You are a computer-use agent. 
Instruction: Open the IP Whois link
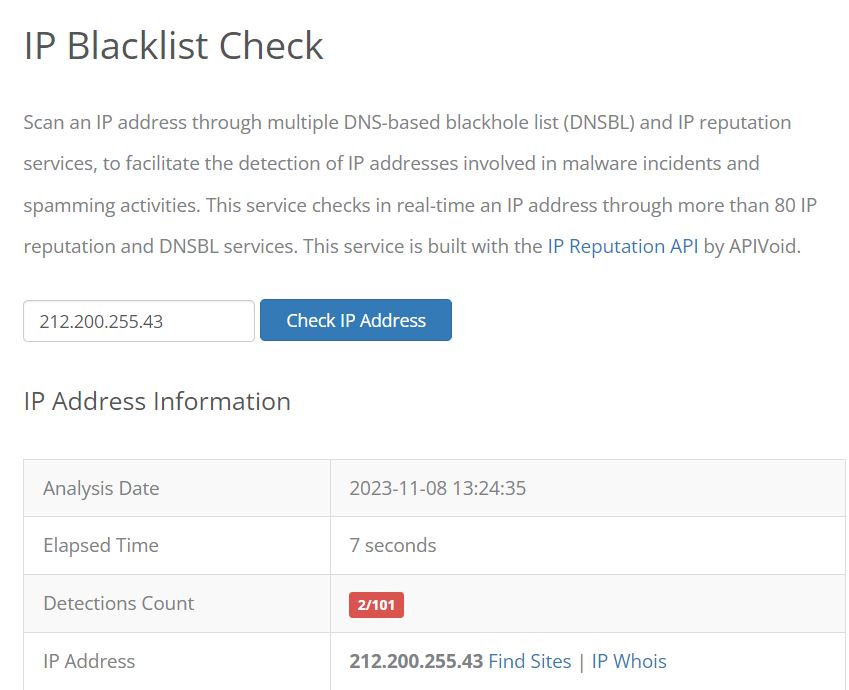click(x=629, y=661)
